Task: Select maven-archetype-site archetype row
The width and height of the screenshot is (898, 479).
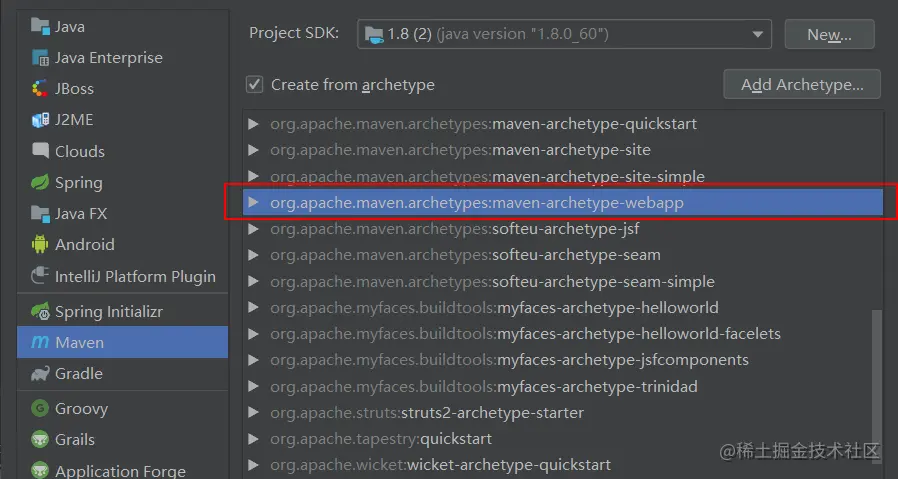Action: tap(562, 150)
